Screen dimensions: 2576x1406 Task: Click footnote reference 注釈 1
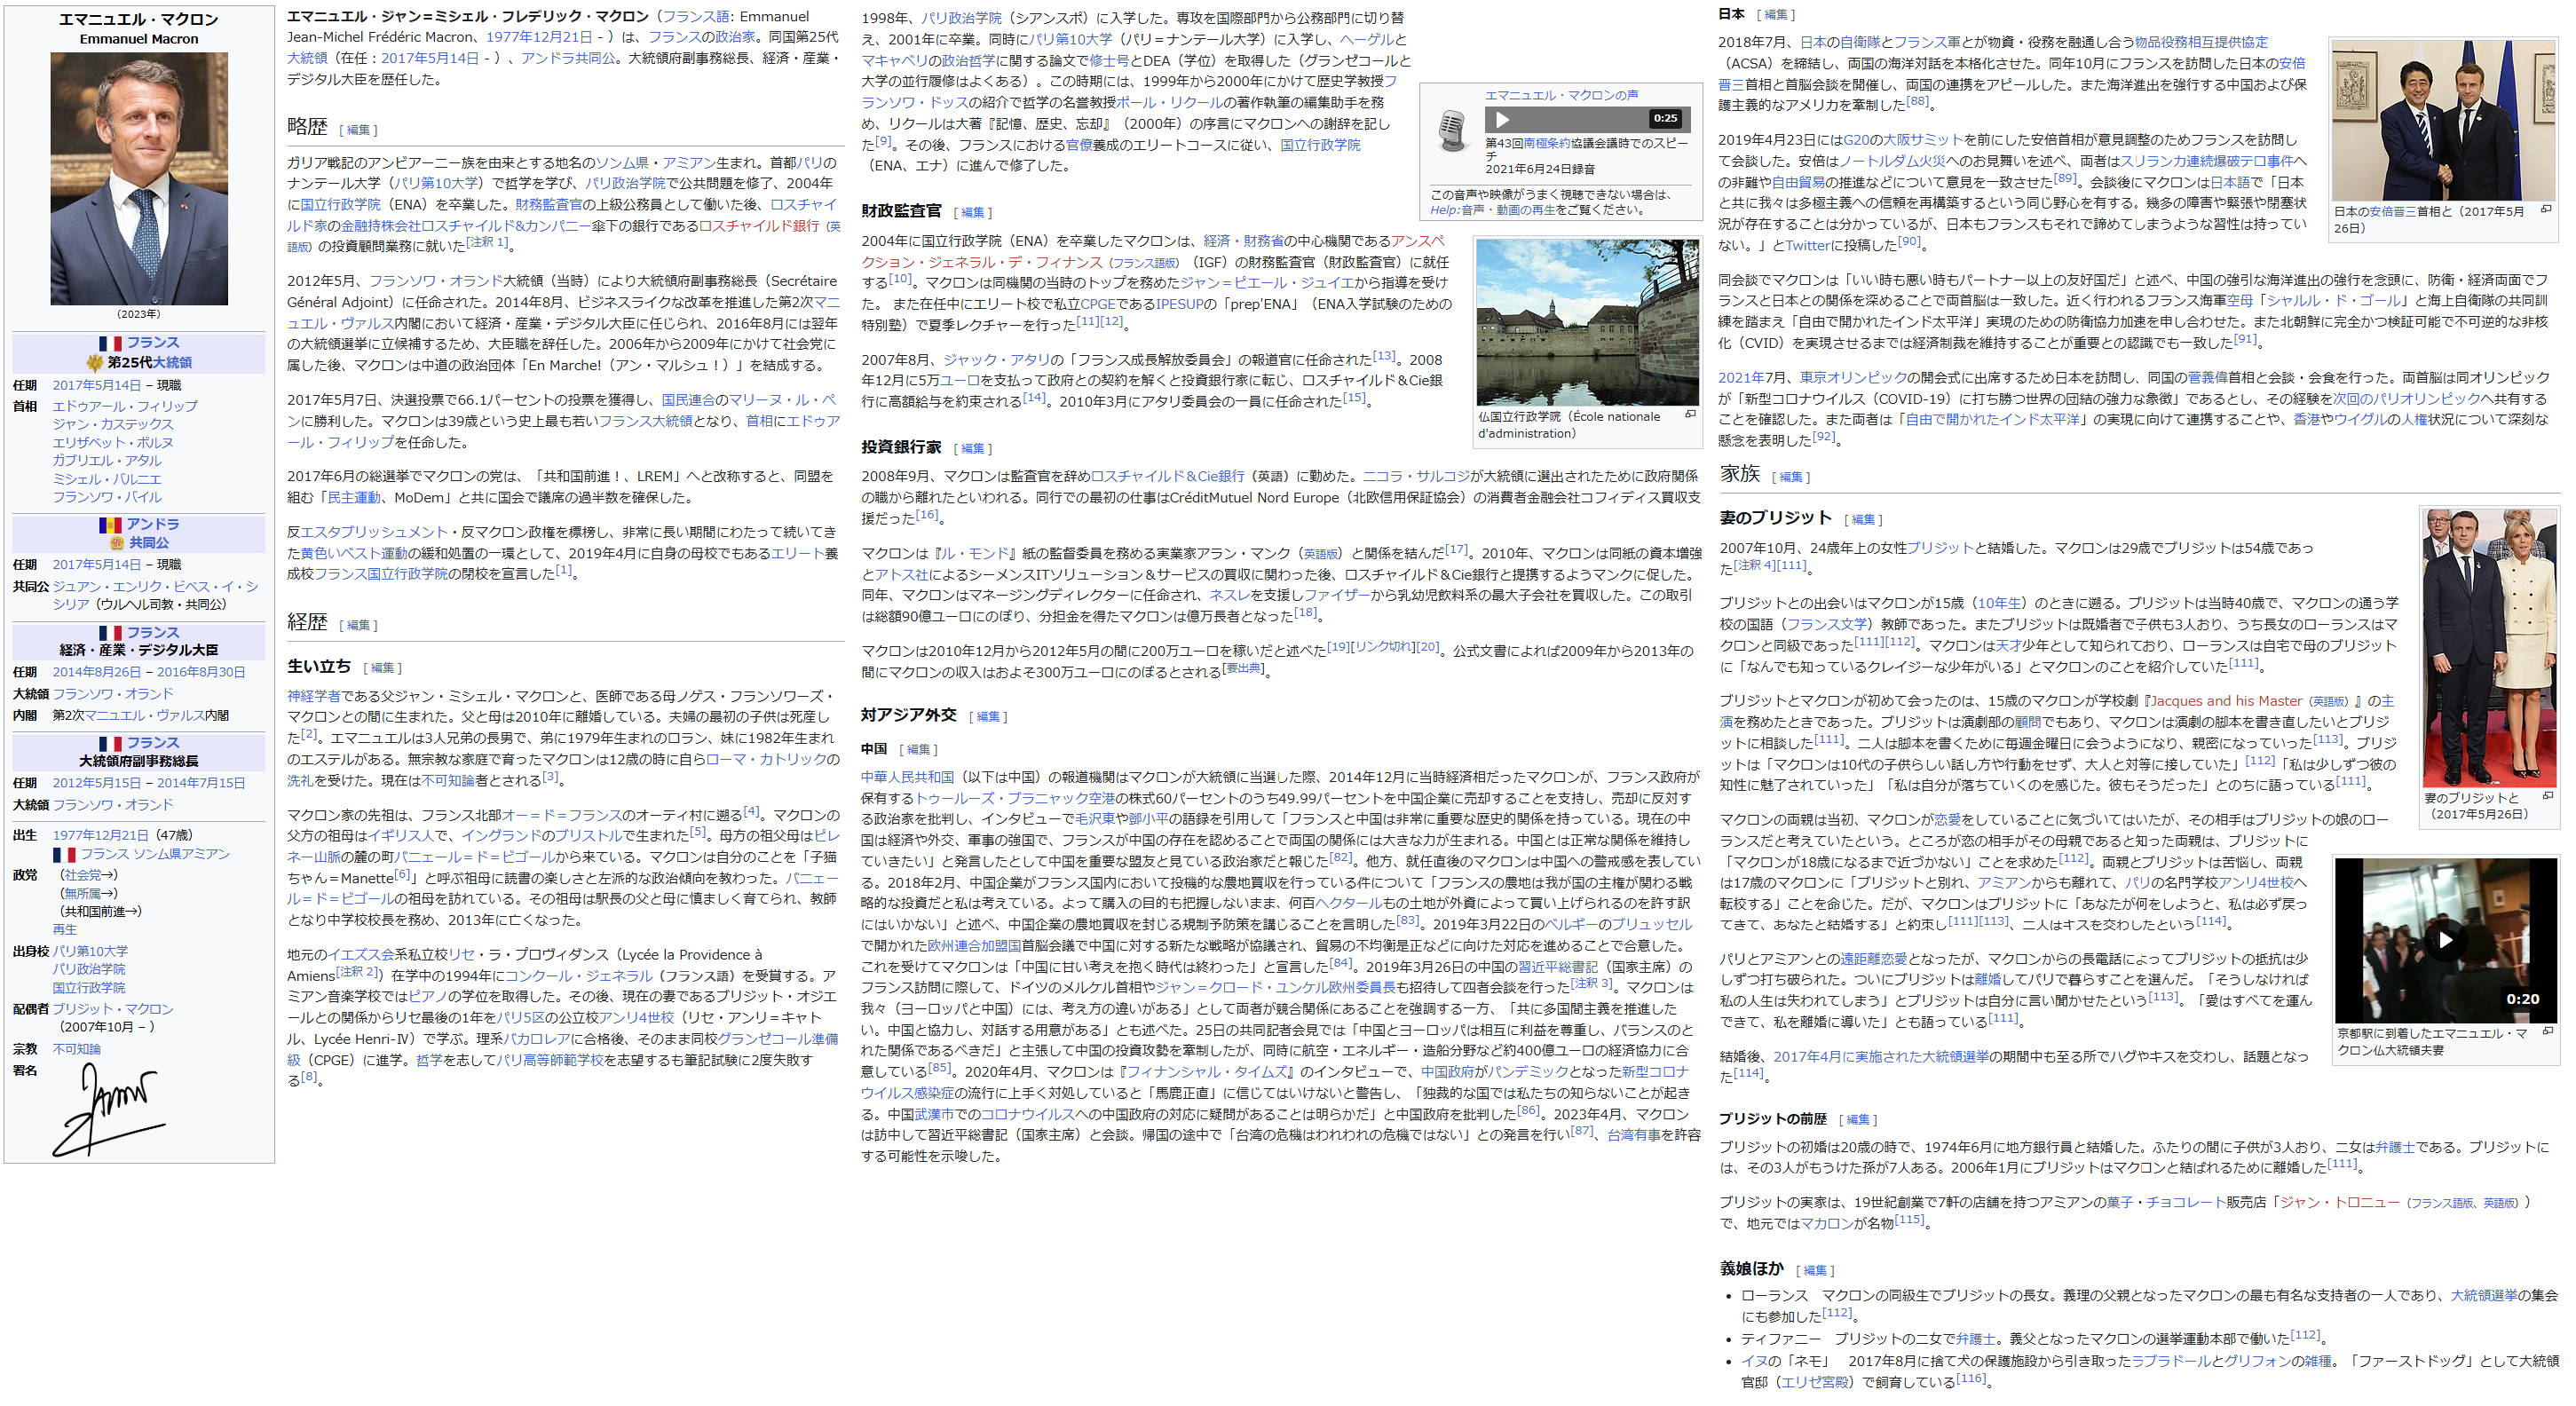(488, 243)
